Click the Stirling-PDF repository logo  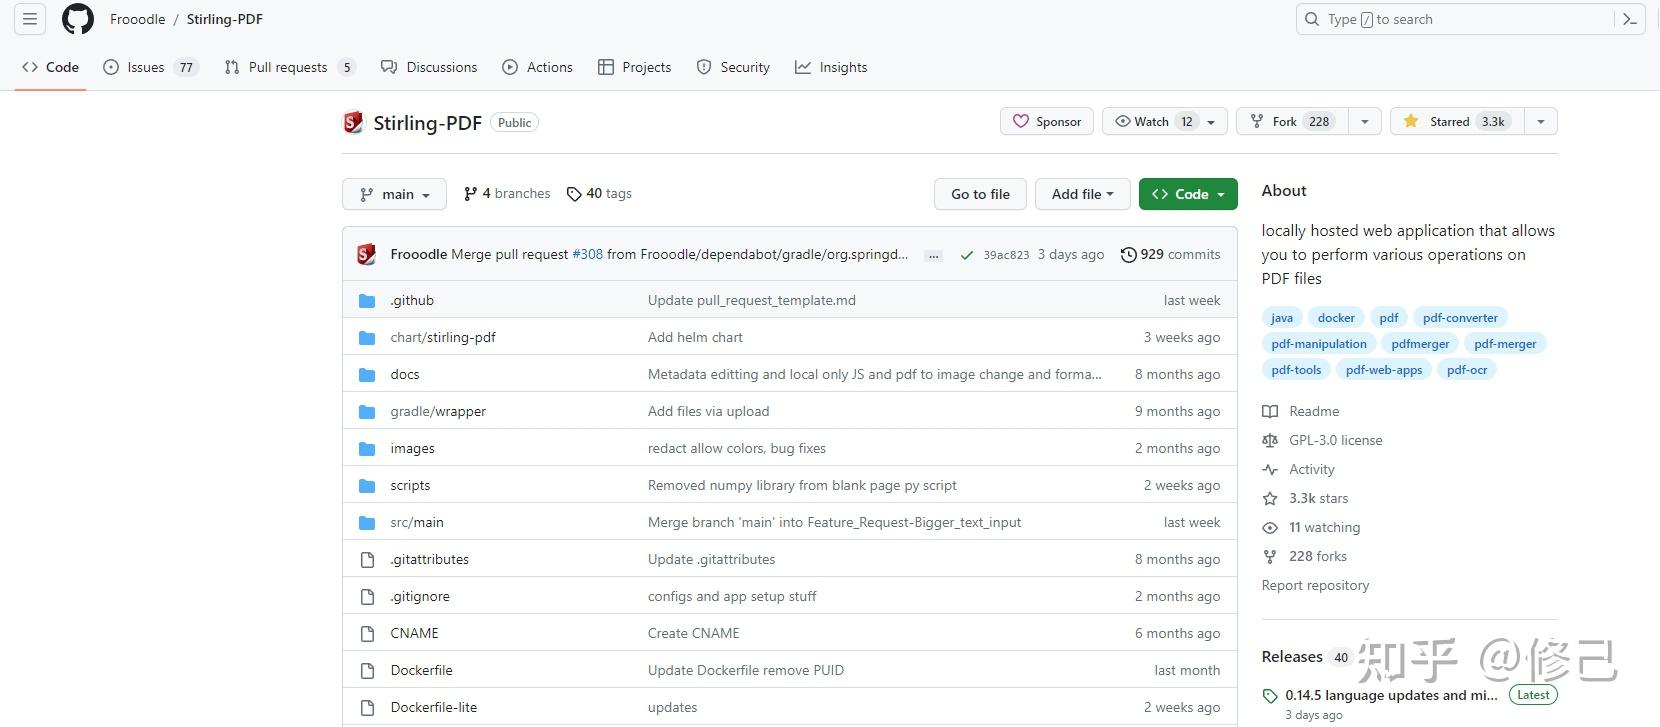click(353, 122)
